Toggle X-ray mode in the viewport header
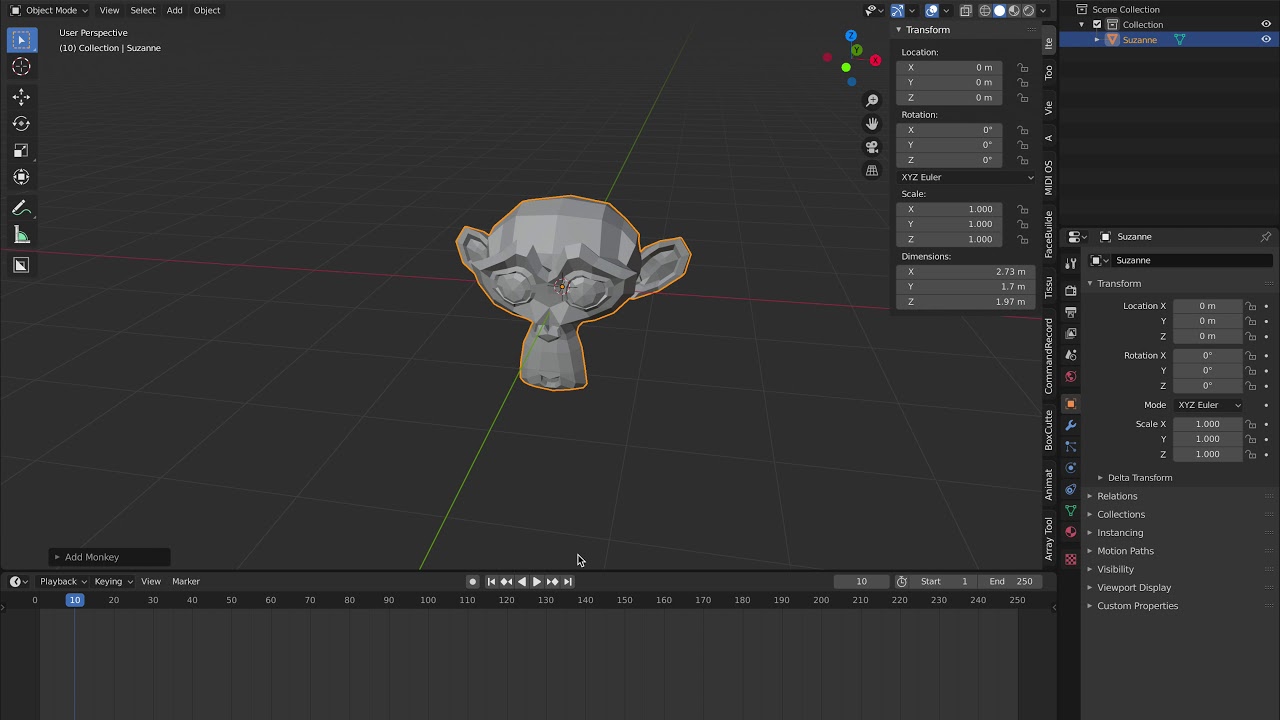Screen dimensions: 1280x720 coord(965,10)
